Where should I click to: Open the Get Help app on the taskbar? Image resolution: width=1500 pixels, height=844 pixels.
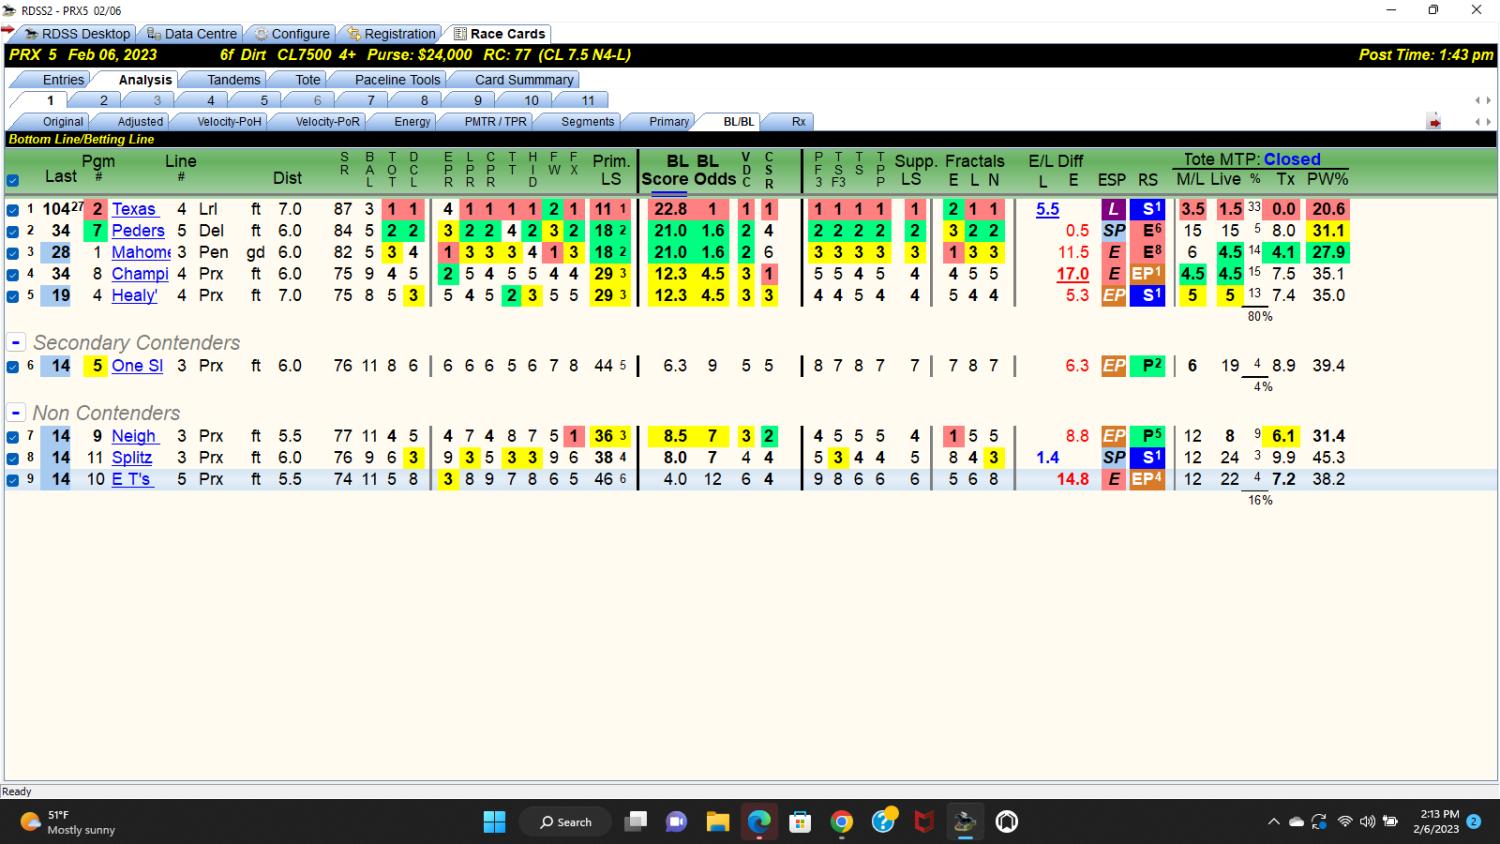pyautogui.click(x=884, y=822)
